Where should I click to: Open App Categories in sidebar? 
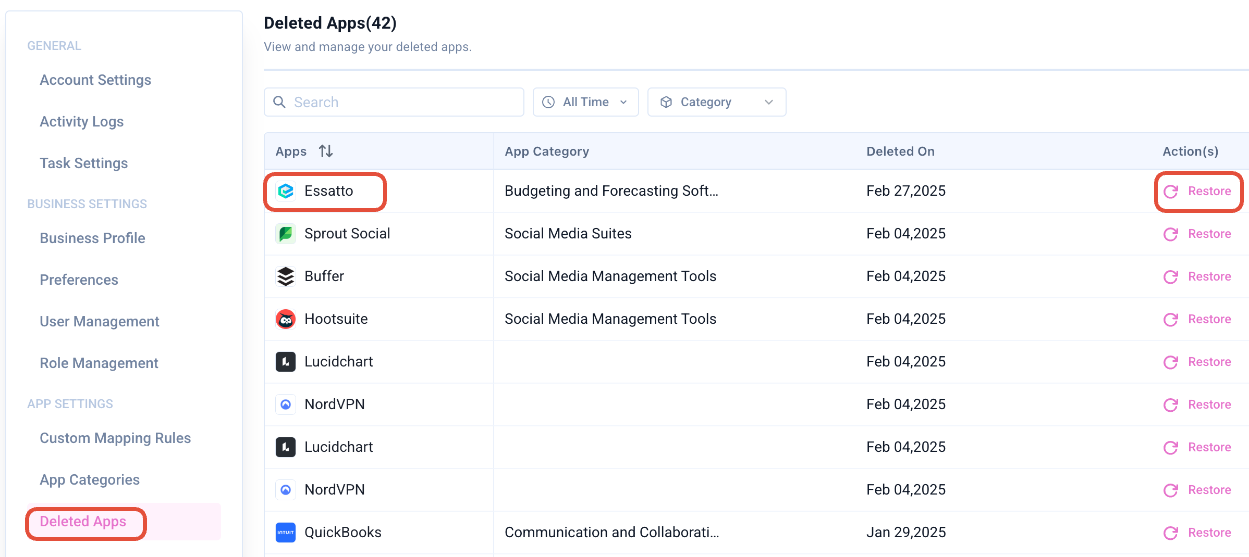[90, 480]
